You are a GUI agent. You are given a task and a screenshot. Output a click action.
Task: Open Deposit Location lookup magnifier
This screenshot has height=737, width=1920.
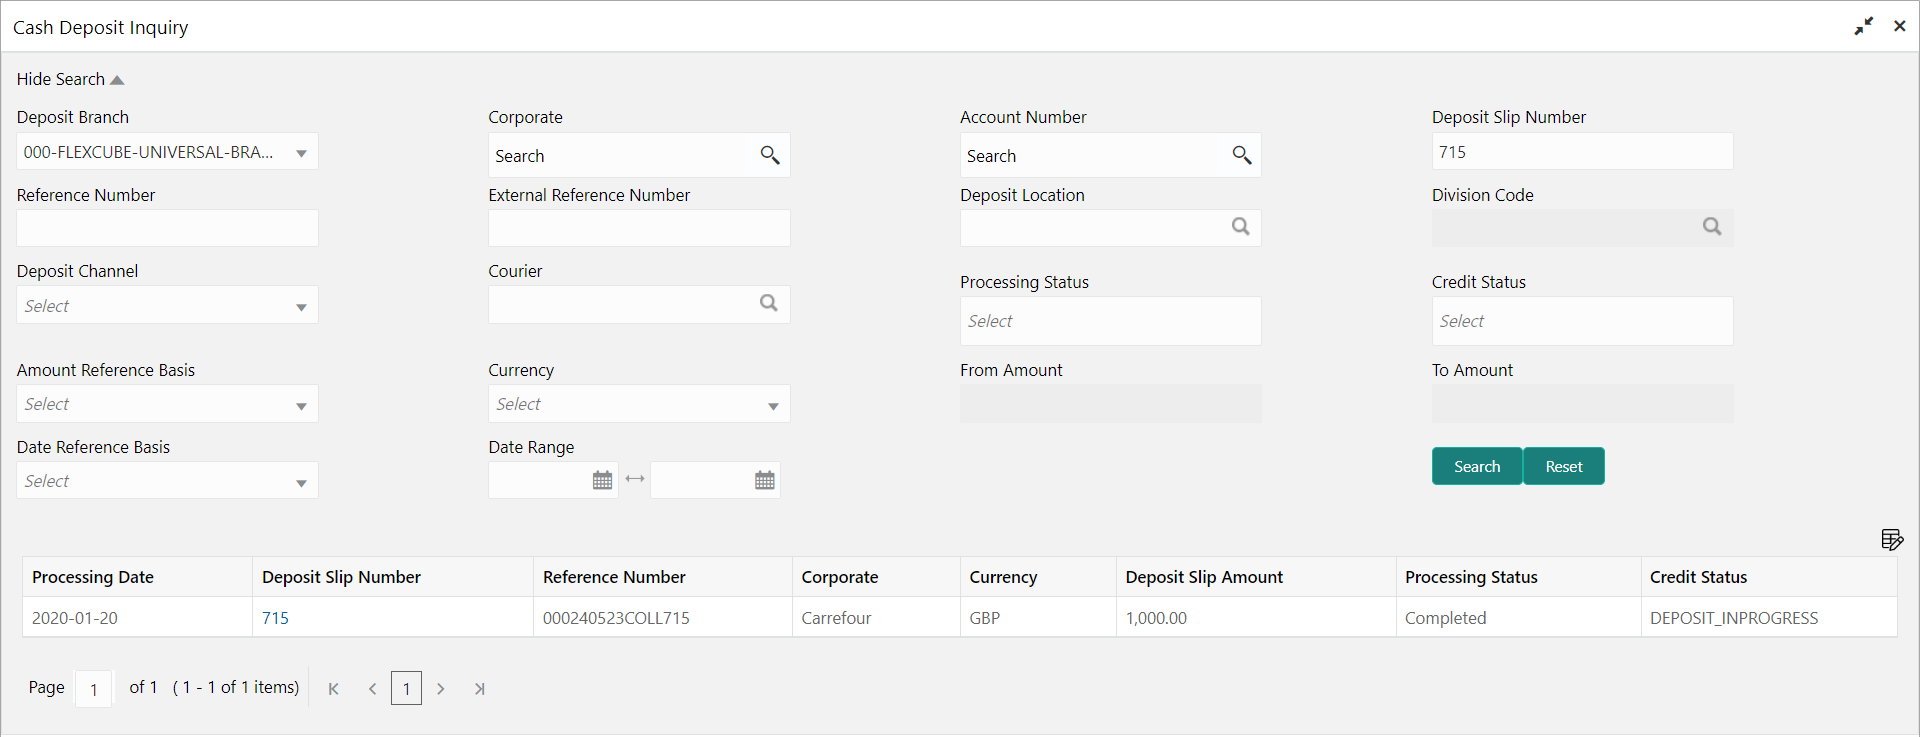[1240, 227]
